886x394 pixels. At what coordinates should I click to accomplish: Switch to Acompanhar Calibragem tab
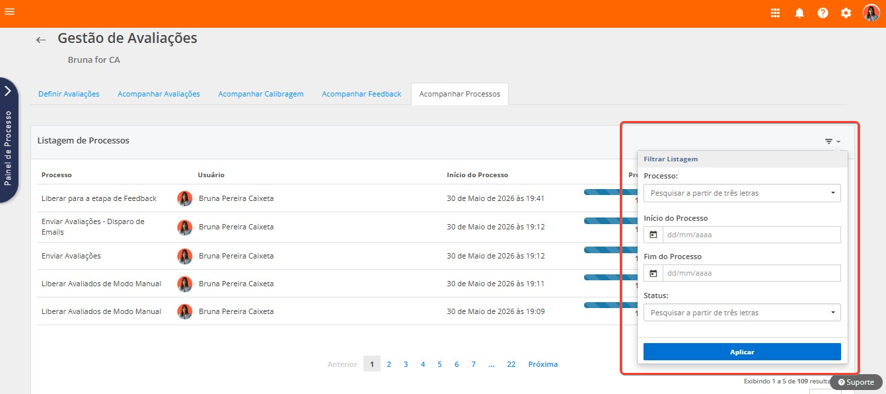(x=261, y=94)
